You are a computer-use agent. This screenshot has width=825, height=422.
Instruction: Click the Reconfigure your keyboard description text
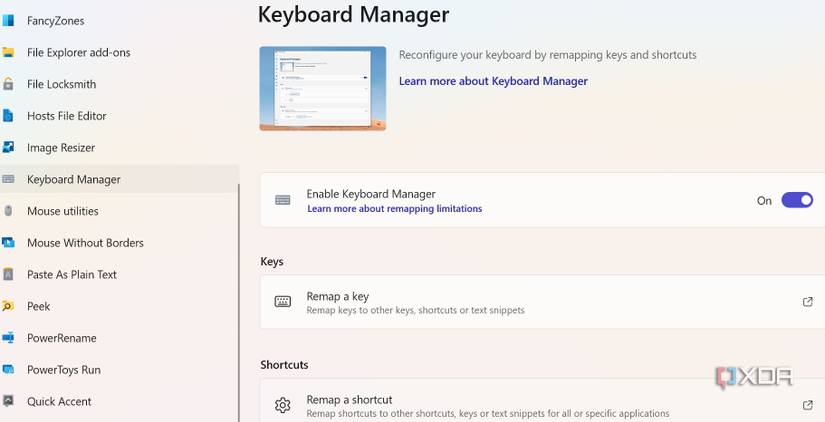click(547, 55)
